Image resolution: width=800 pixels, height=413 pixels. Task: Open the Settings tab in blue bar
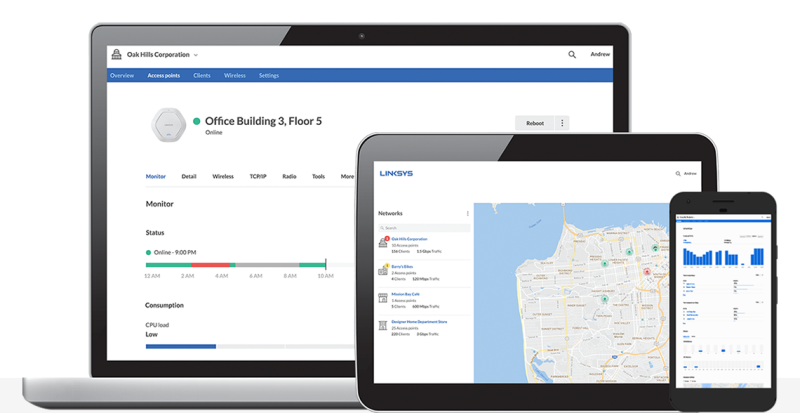[269, 76]
